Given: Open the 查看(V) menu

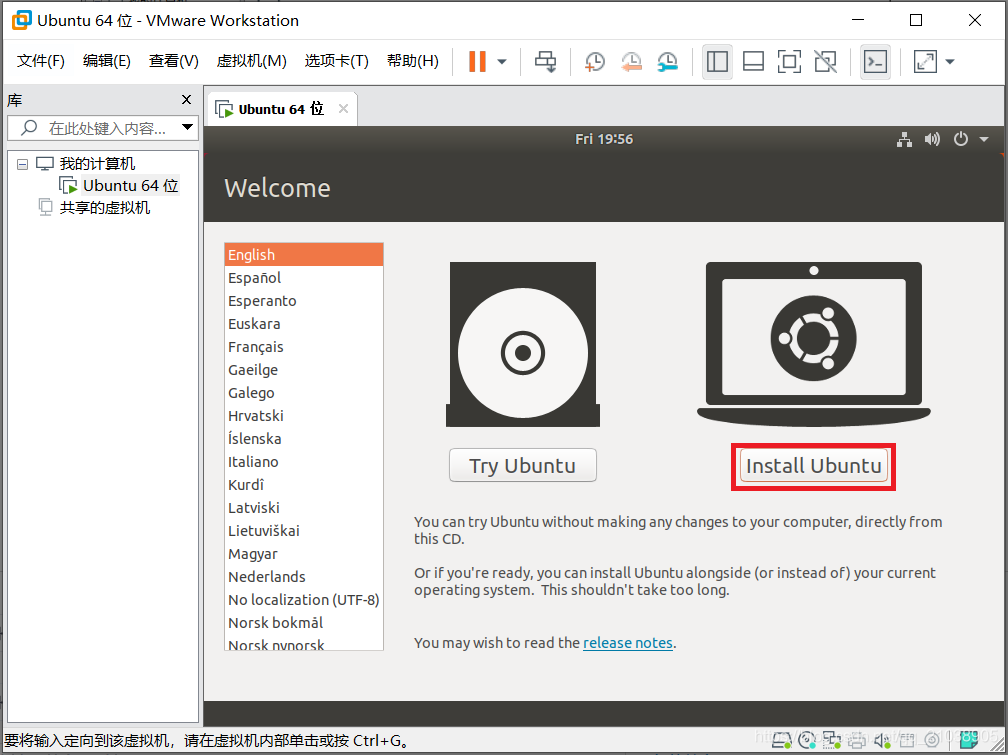Looking at the screenshot, I should pyautogui.click(x=174, y=61).
